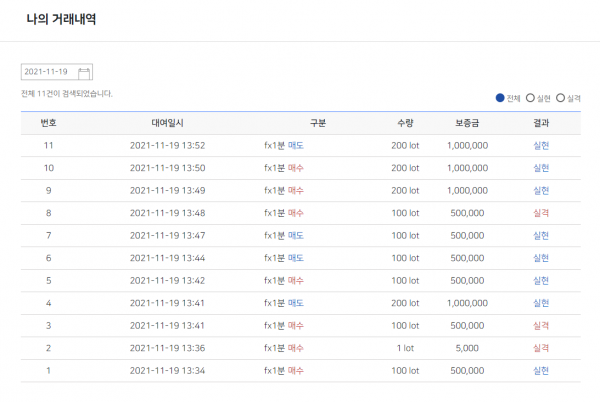
Task: Select the timestamp 2021-11-19 13:52
Action: [x=168, y=145]
